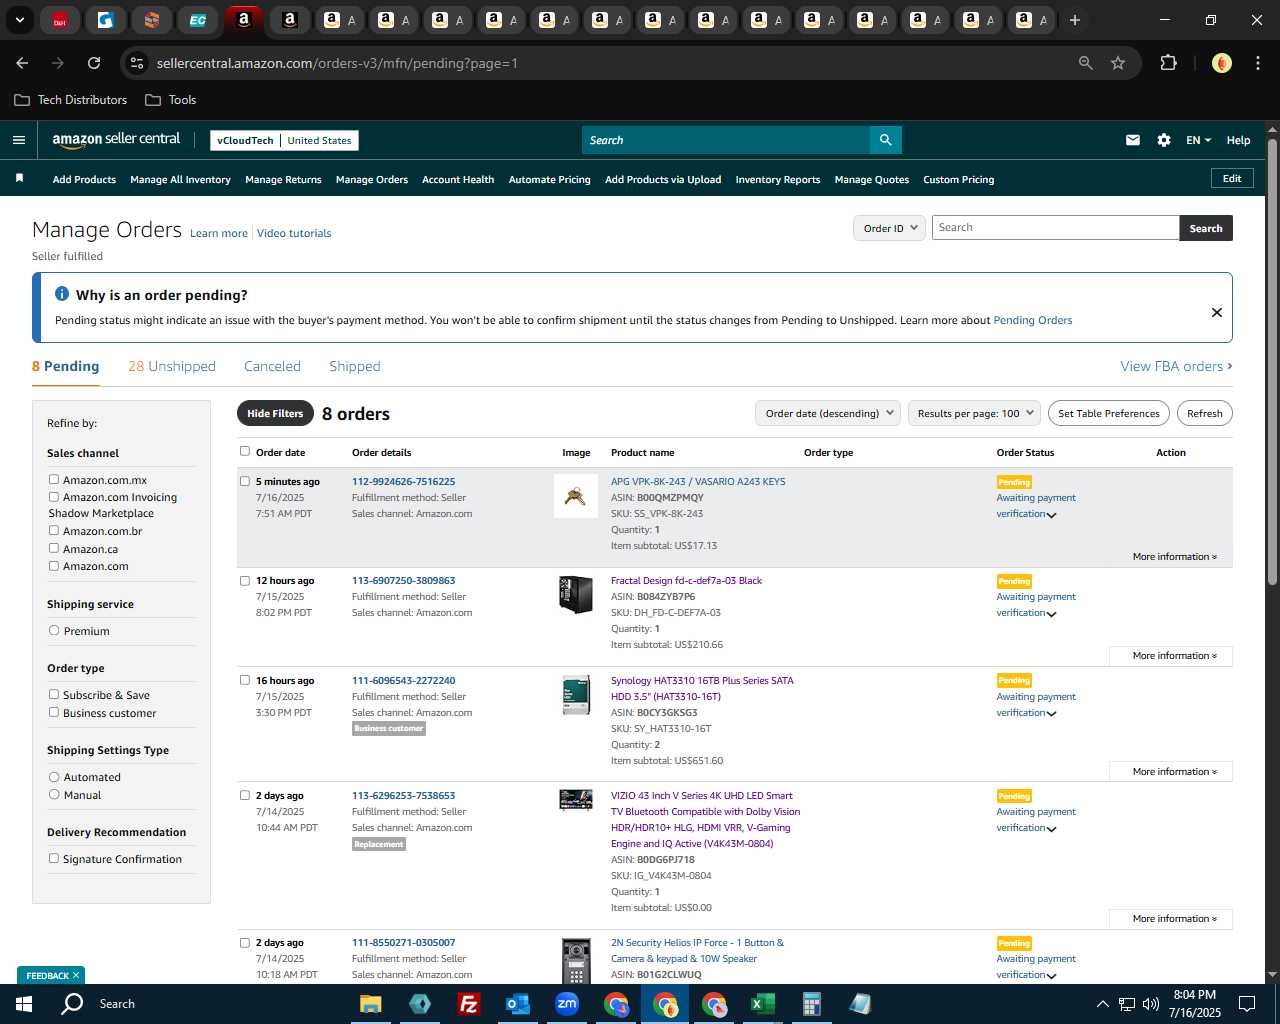The image size is (1280, 1024).
Task: Open Account Health menu item
Action: coord(458,180)
